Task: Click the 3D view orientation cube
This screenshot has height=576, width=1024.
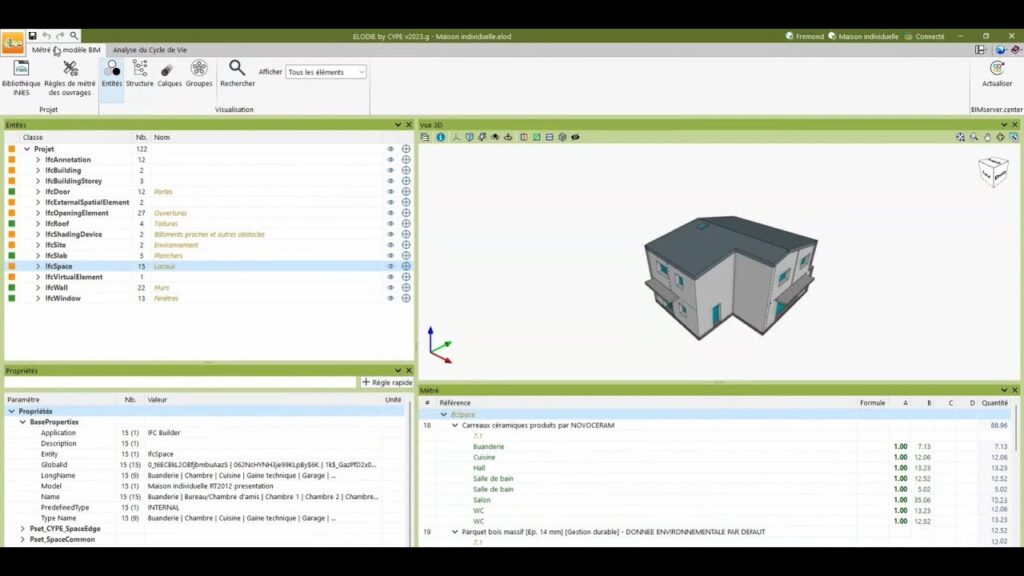Action: 993,172
